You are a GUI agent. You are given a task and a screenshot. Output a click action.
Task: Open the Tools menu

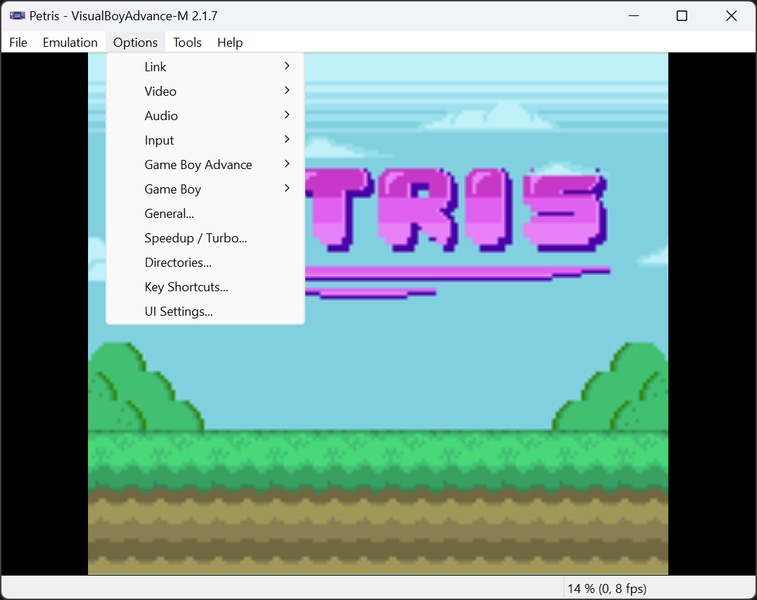(187, 42)
